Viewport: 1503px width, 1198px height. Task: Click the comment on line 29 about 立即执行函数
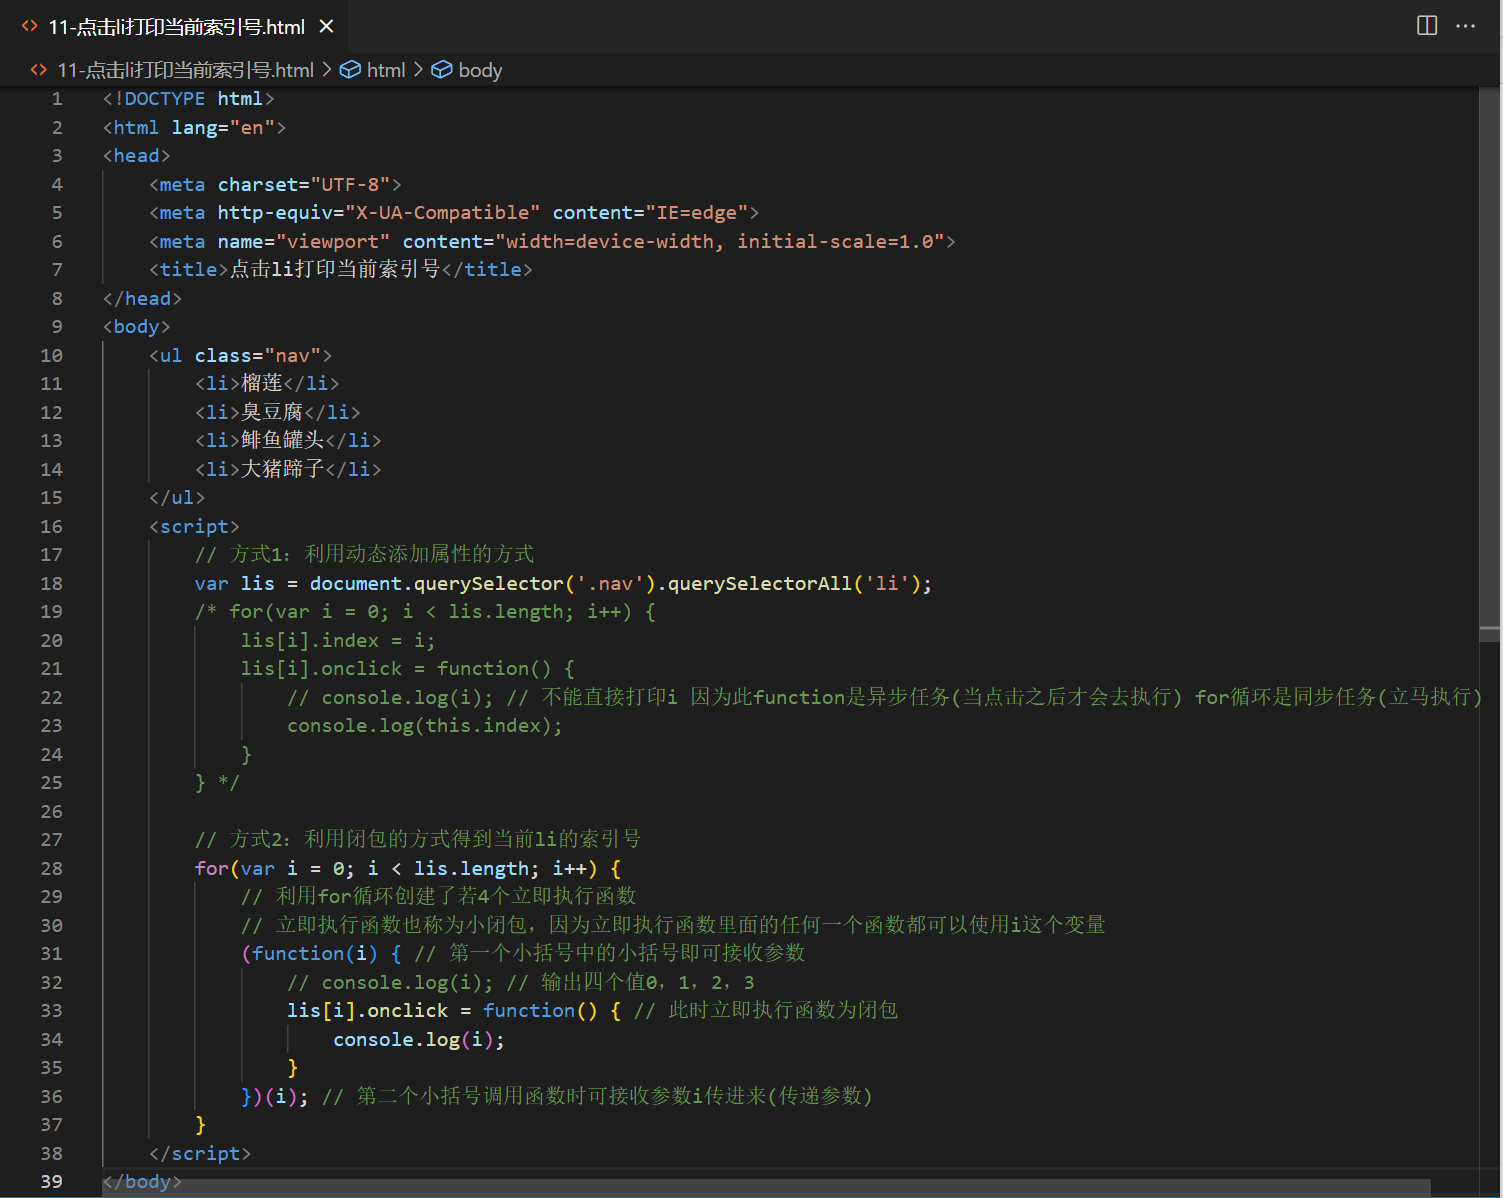[x=439, y=897]
